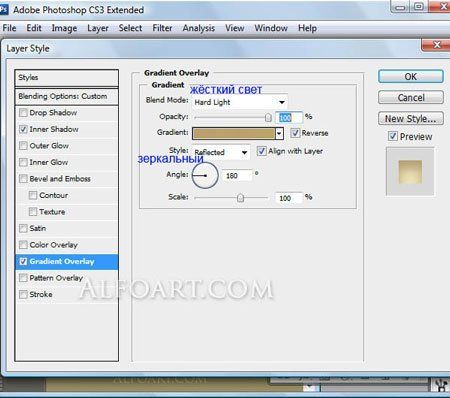The height and width of the screenshot is (398, 450).
Task: Click the Photoshop application icon in title bar
Action: point(4,9)
